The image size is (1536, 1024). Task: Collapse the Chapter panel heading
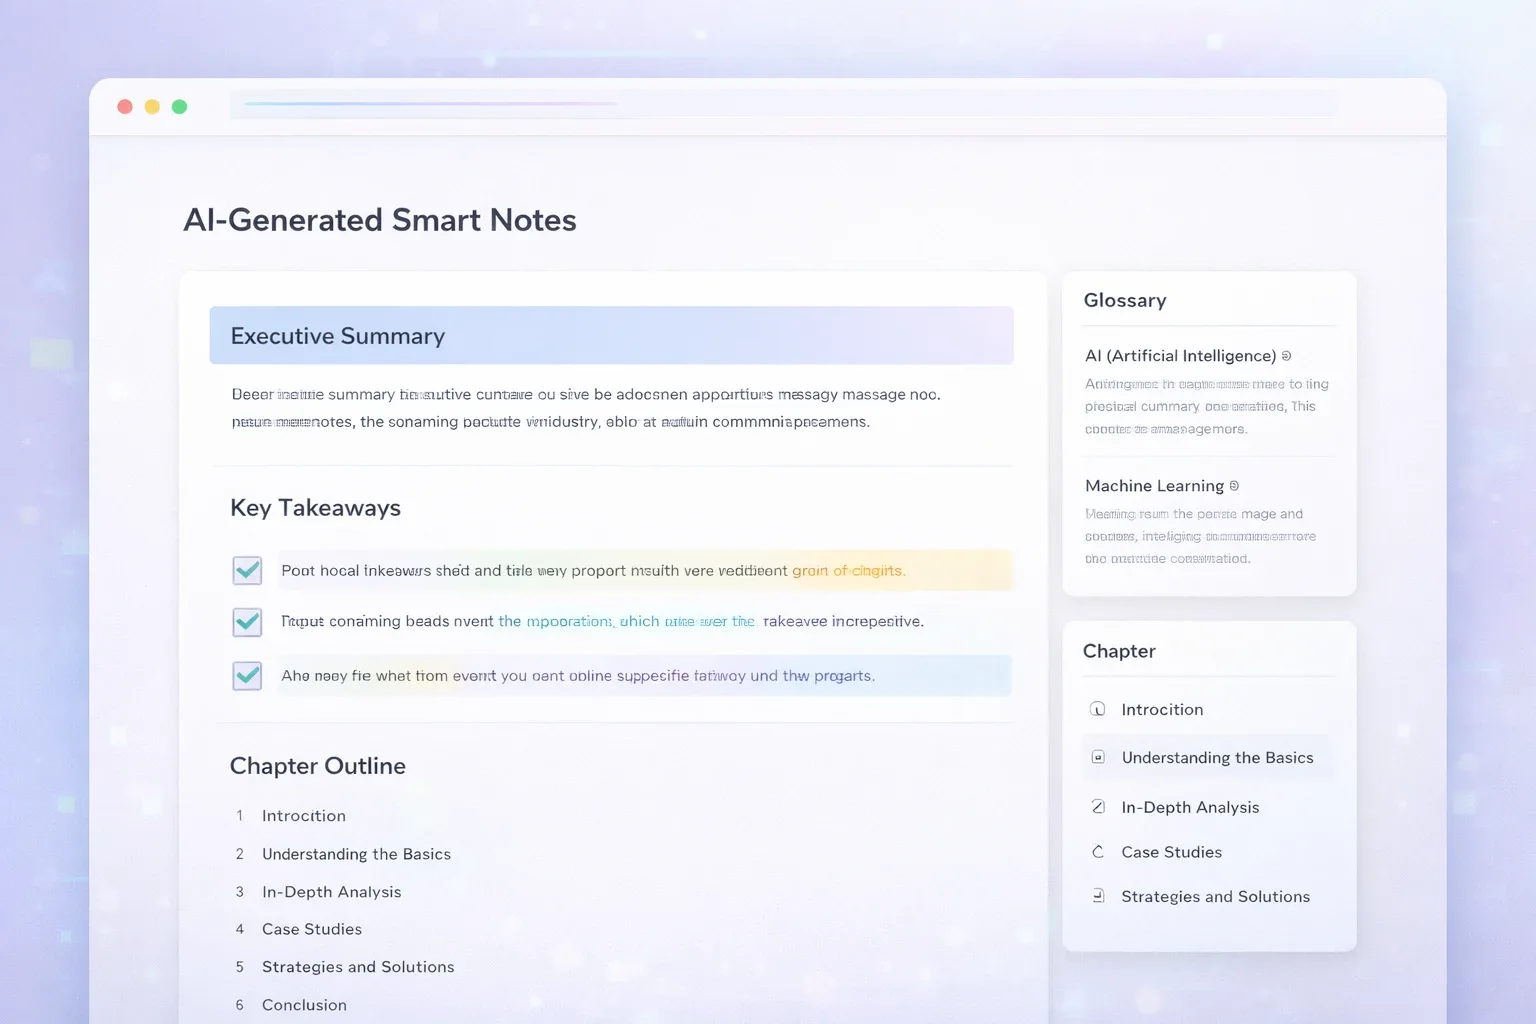coord(1119,651)
